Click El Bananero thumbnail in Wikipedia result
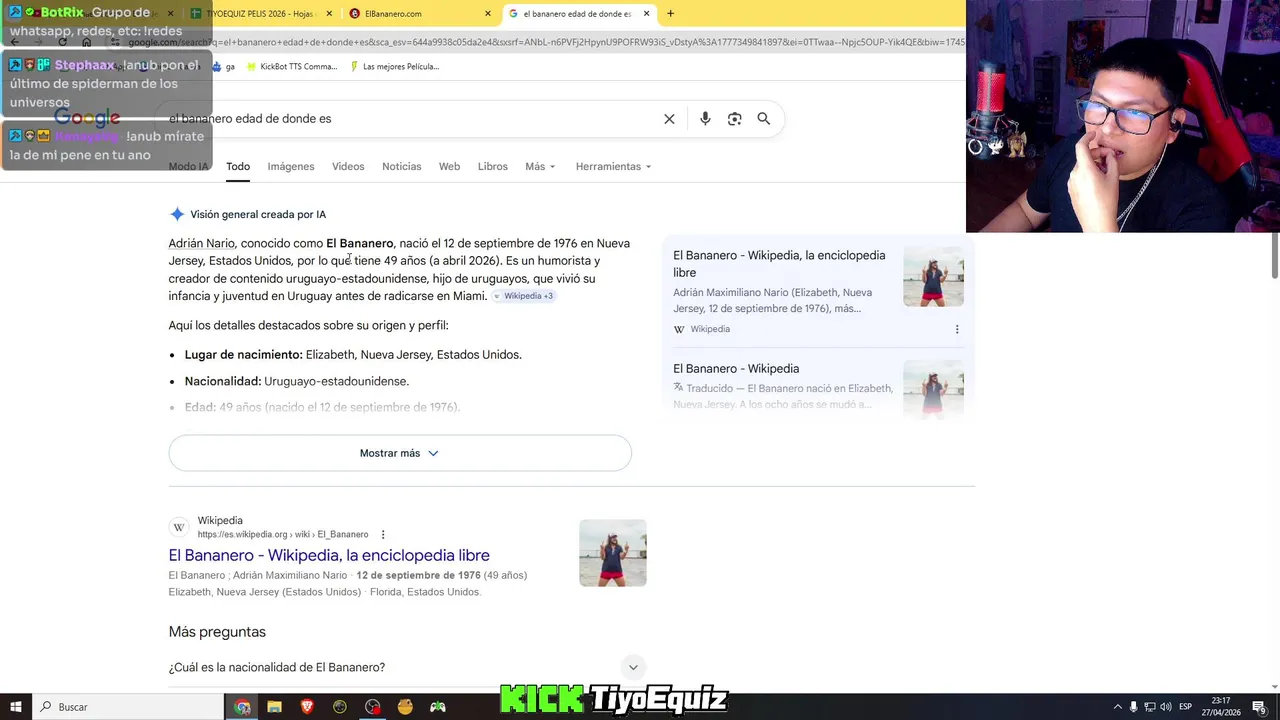 [613, 553]
